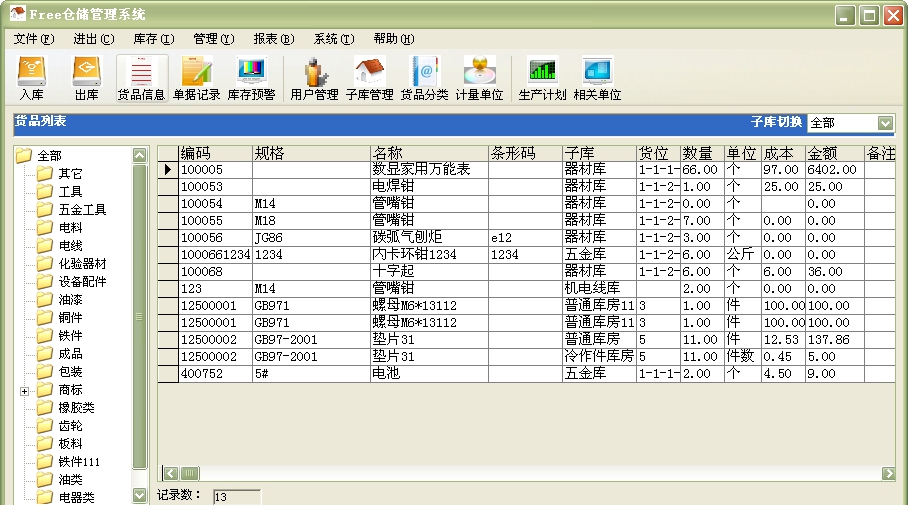Open 单据记录 document records icon

click(x=196, y=78)
